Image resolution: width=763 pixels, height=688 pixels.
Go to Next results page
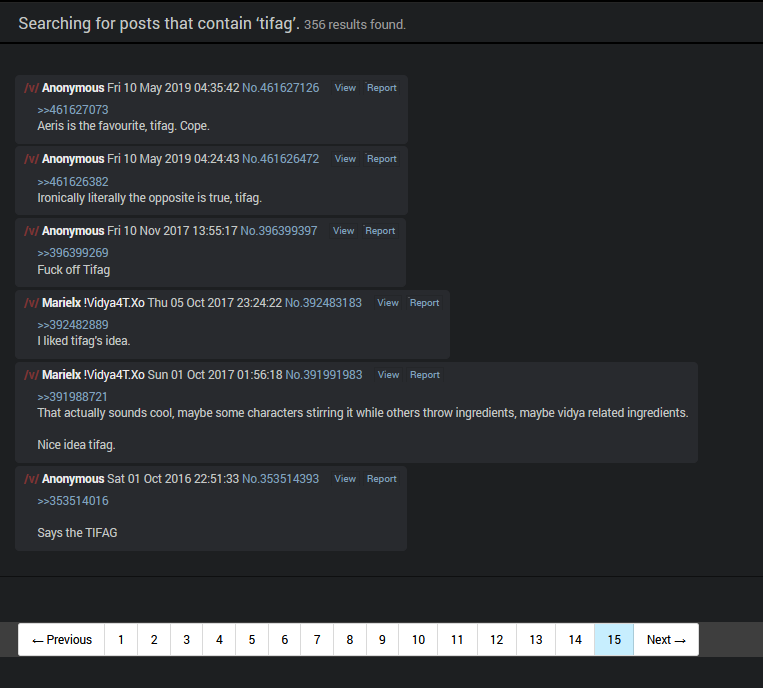point(666,640)
